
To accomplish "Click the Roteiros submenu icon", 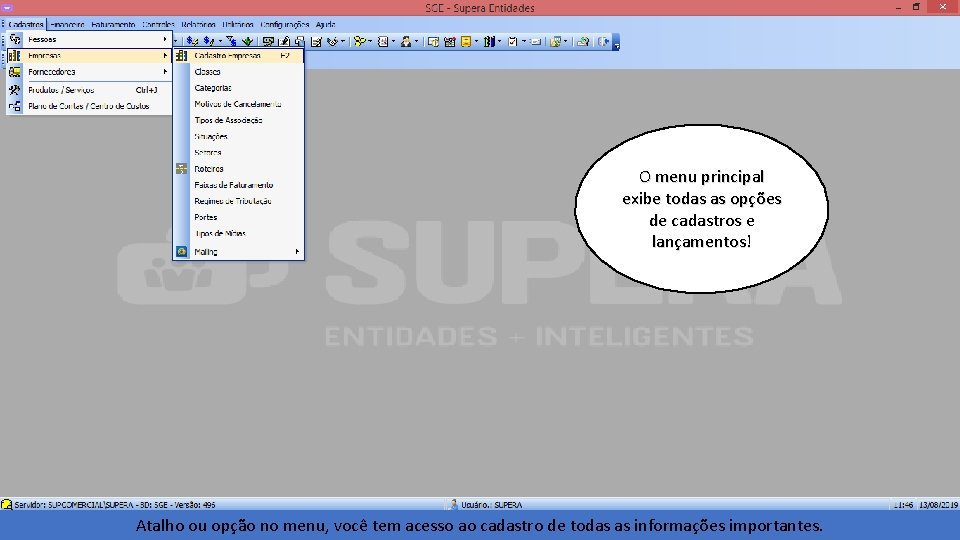I will point(182,168).
